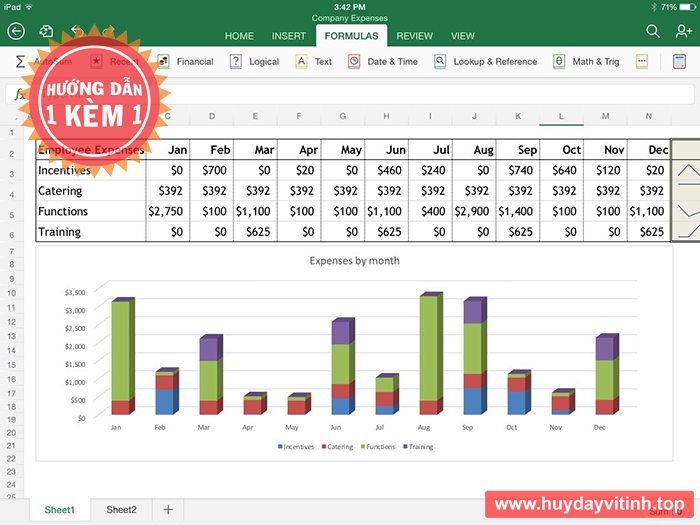Tap the Financial label

pyautogui.click(x=195, y=62)
